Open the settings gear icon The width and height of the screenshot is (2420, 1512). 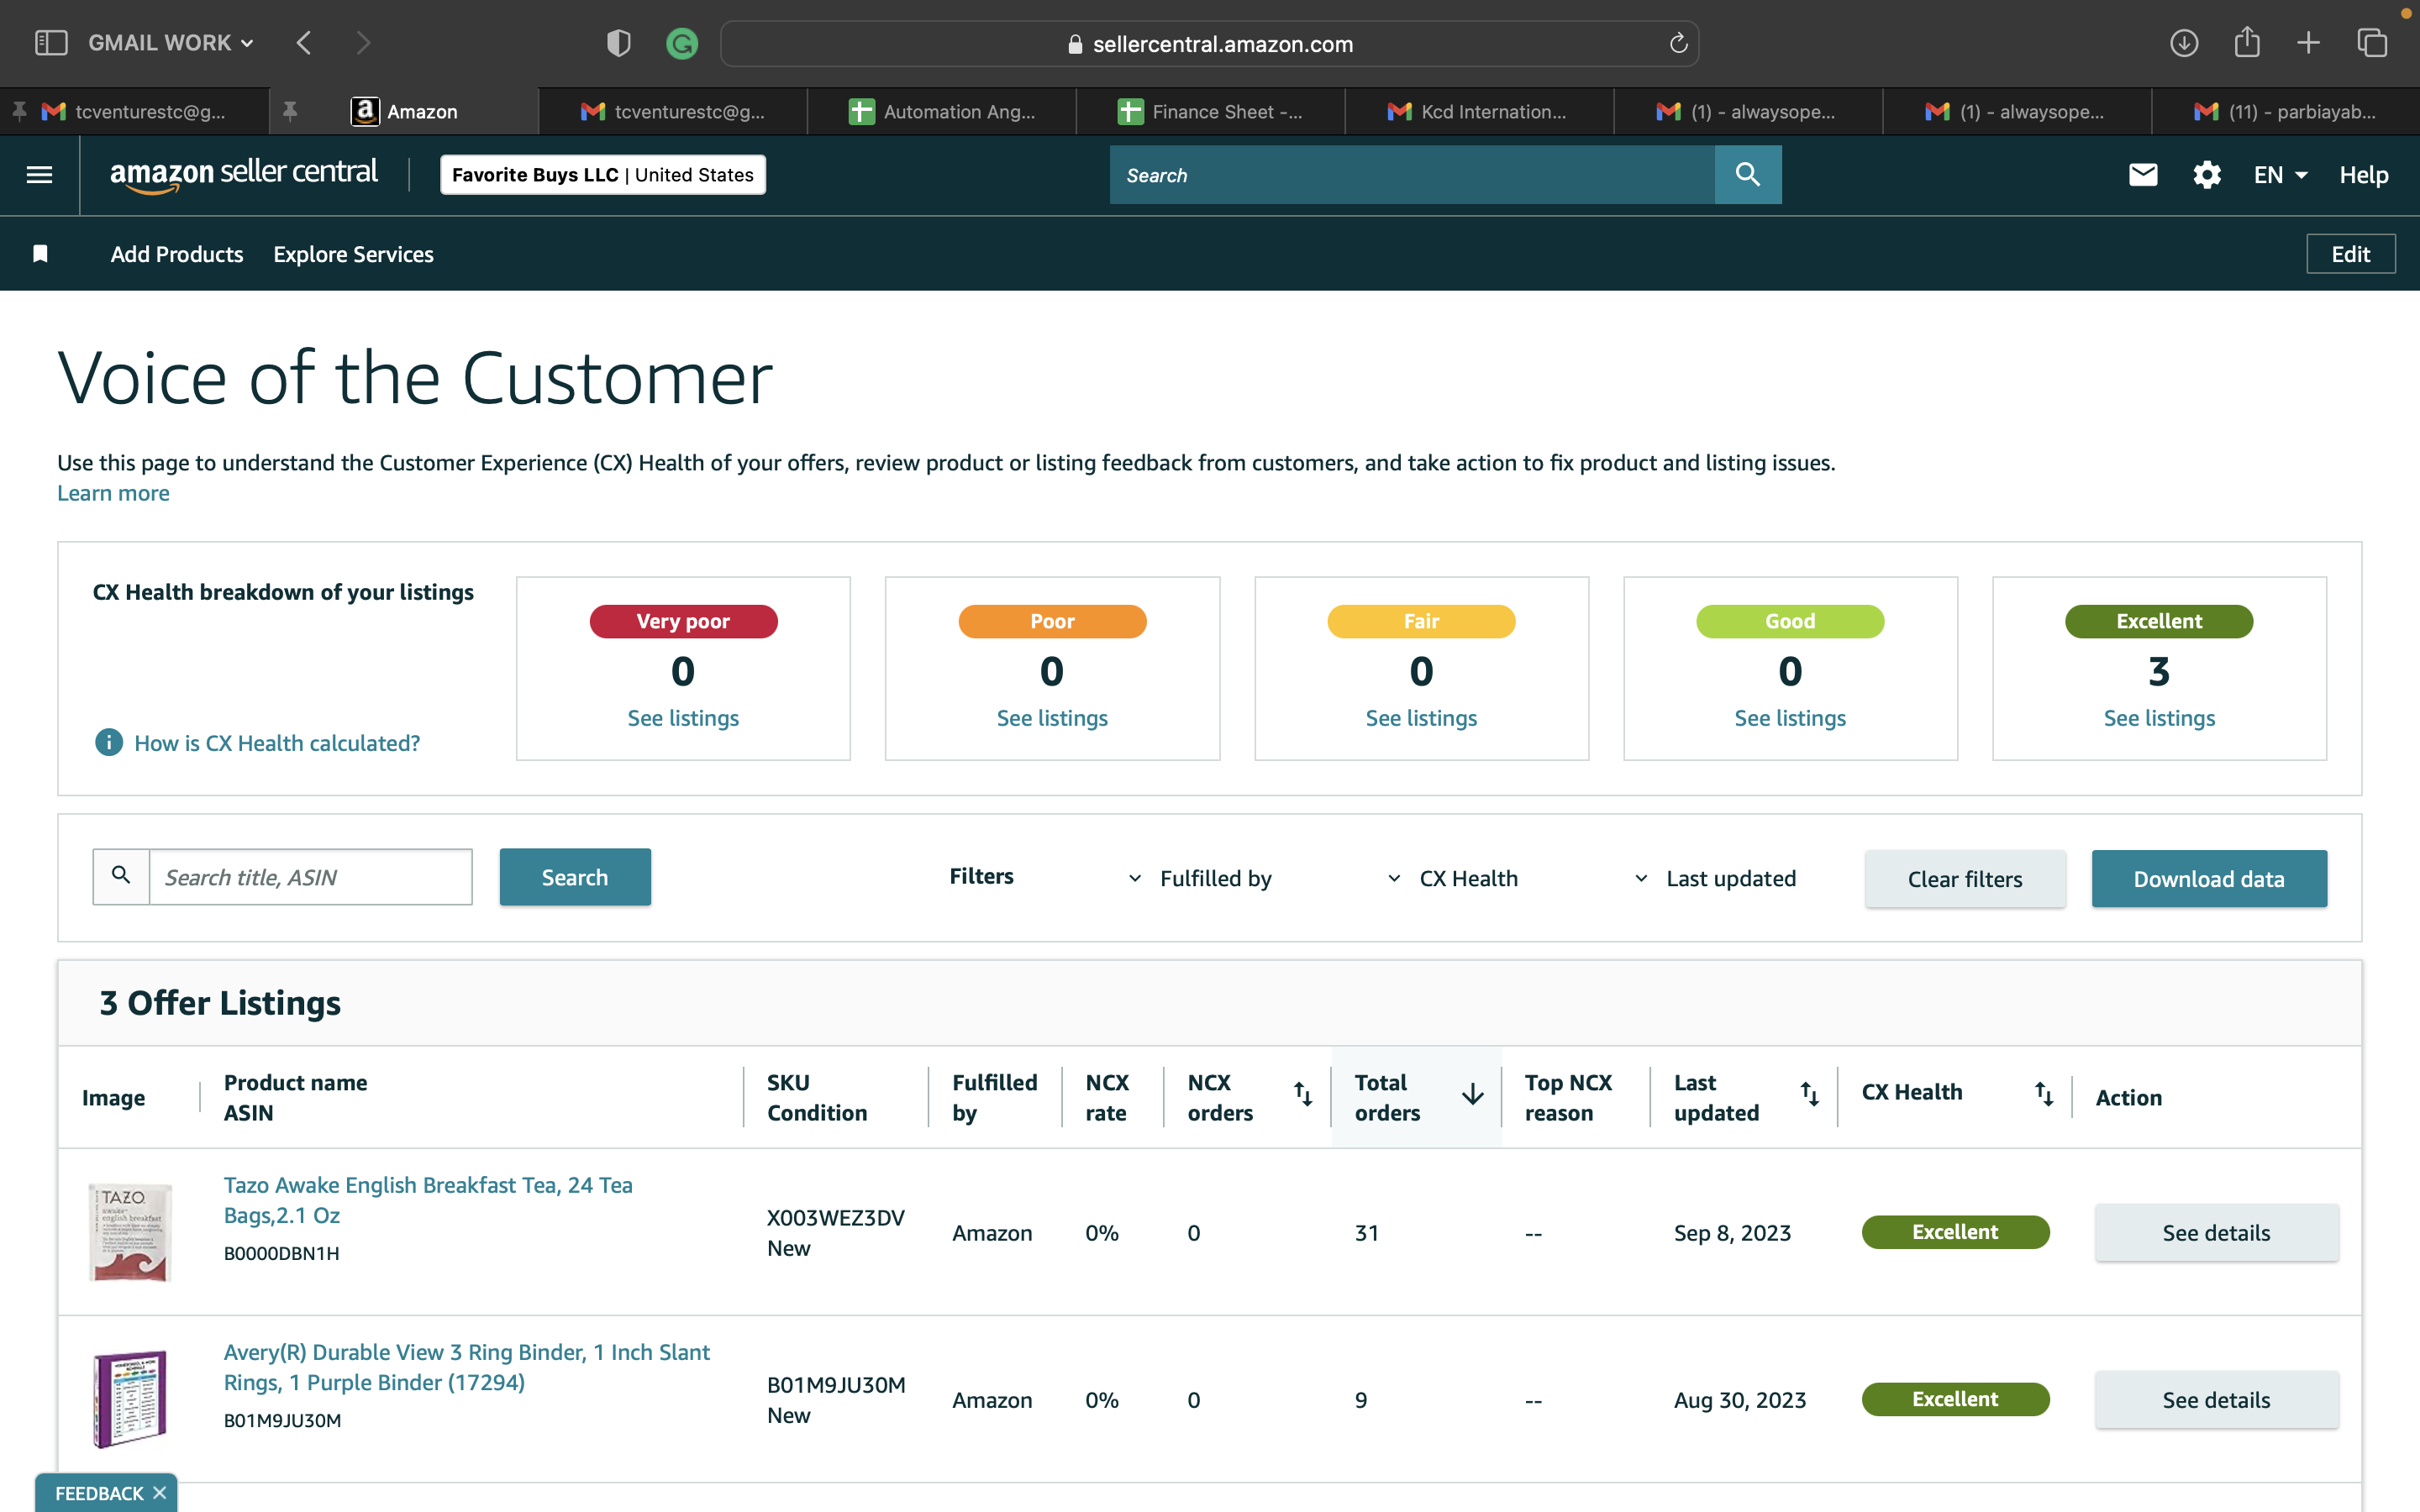(x=2207, y=175)
